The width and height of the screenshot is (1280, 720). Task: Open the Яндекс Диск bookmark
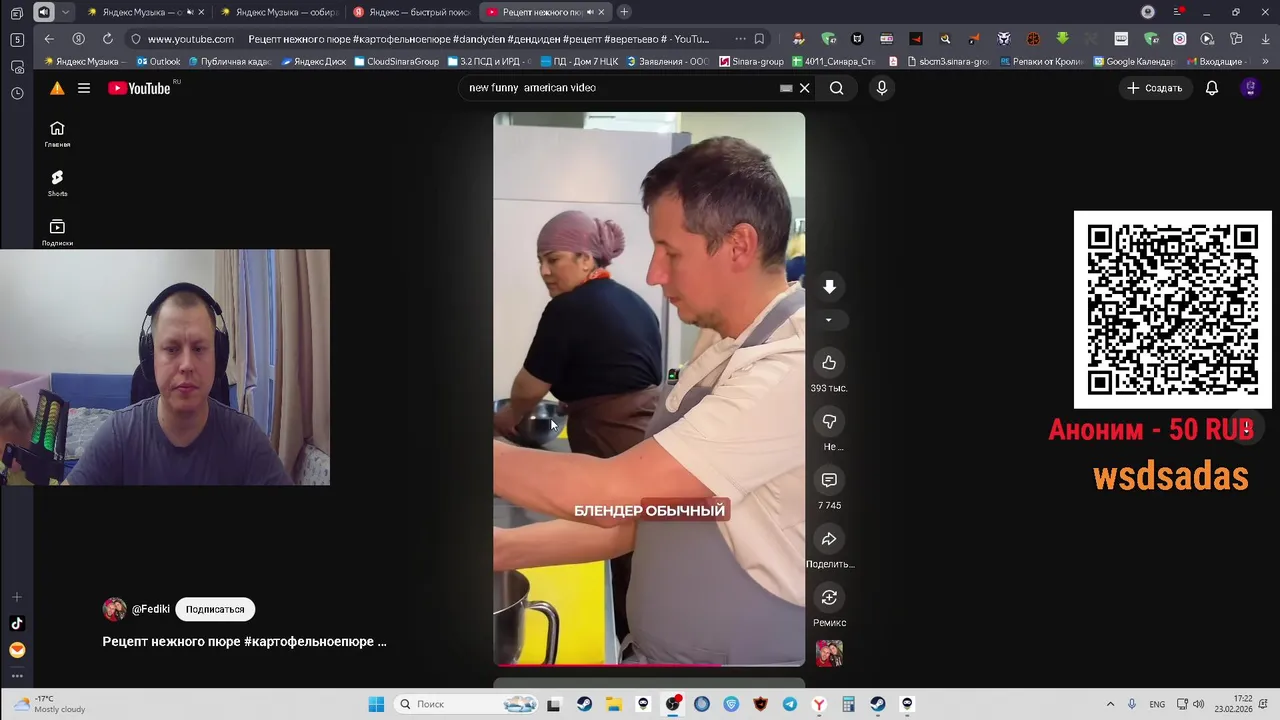[314, 62]
